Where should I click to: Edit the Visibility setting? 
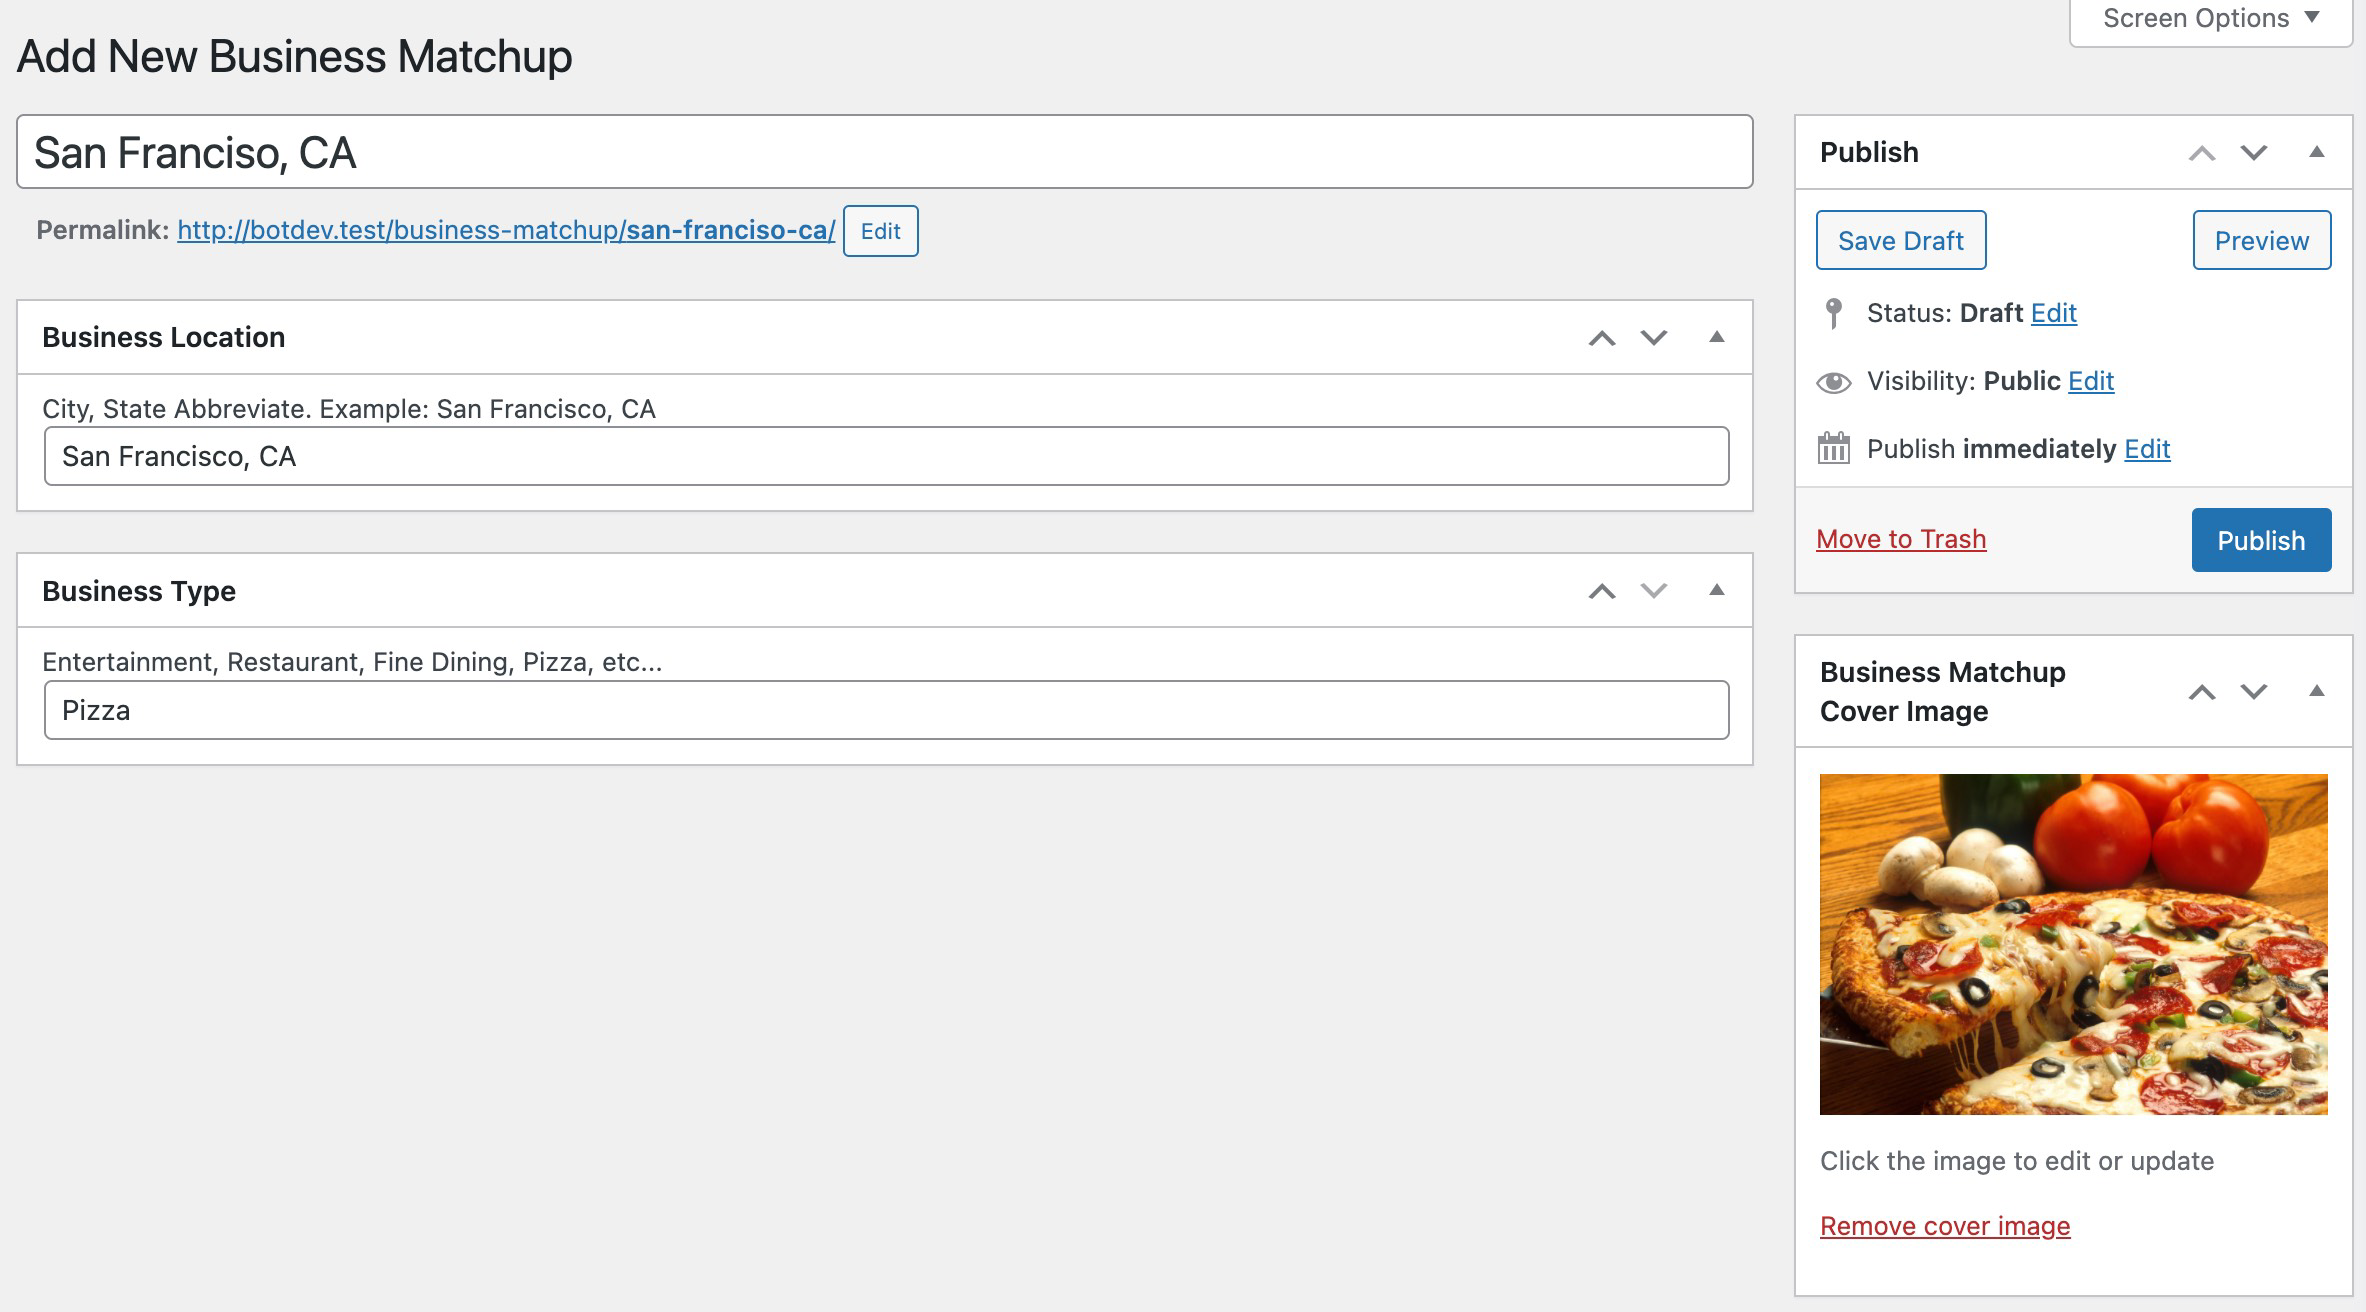(x=2091, y=381)
